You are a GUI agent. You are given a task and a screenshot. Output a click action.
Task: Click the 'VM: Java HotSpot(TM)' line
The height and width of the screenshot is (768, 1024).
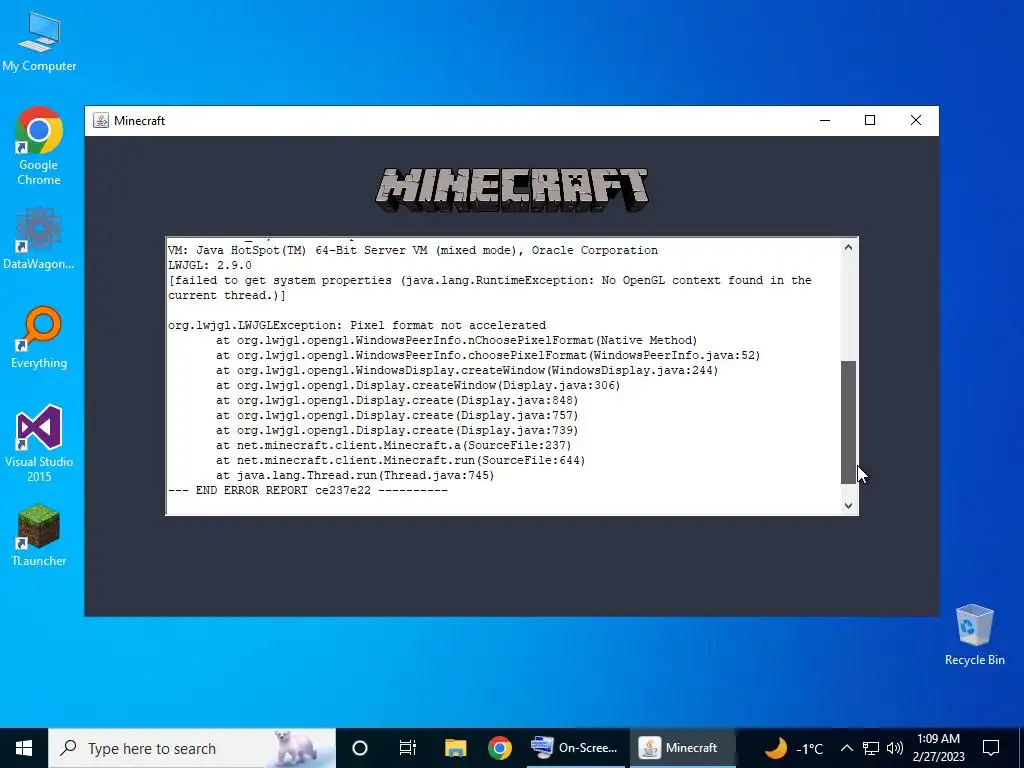[x=413, y=250]
